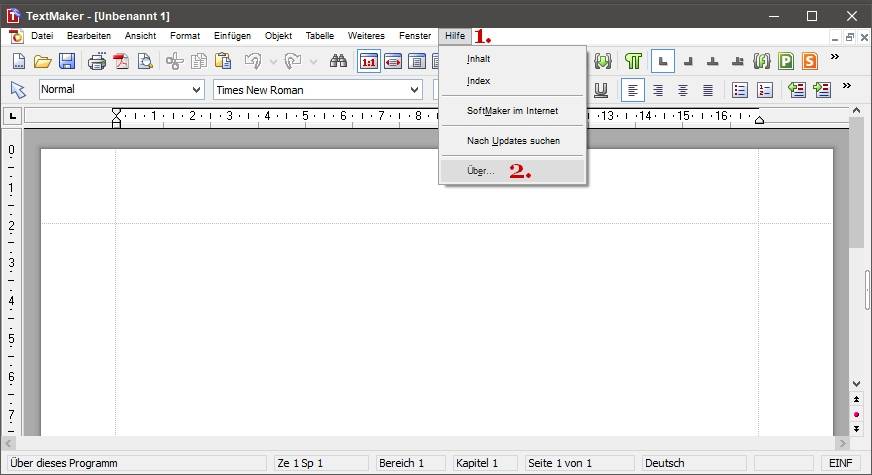Open the Ansicht menu
Viewport: 872px width, 475px height.
click(x=140, y=36)
